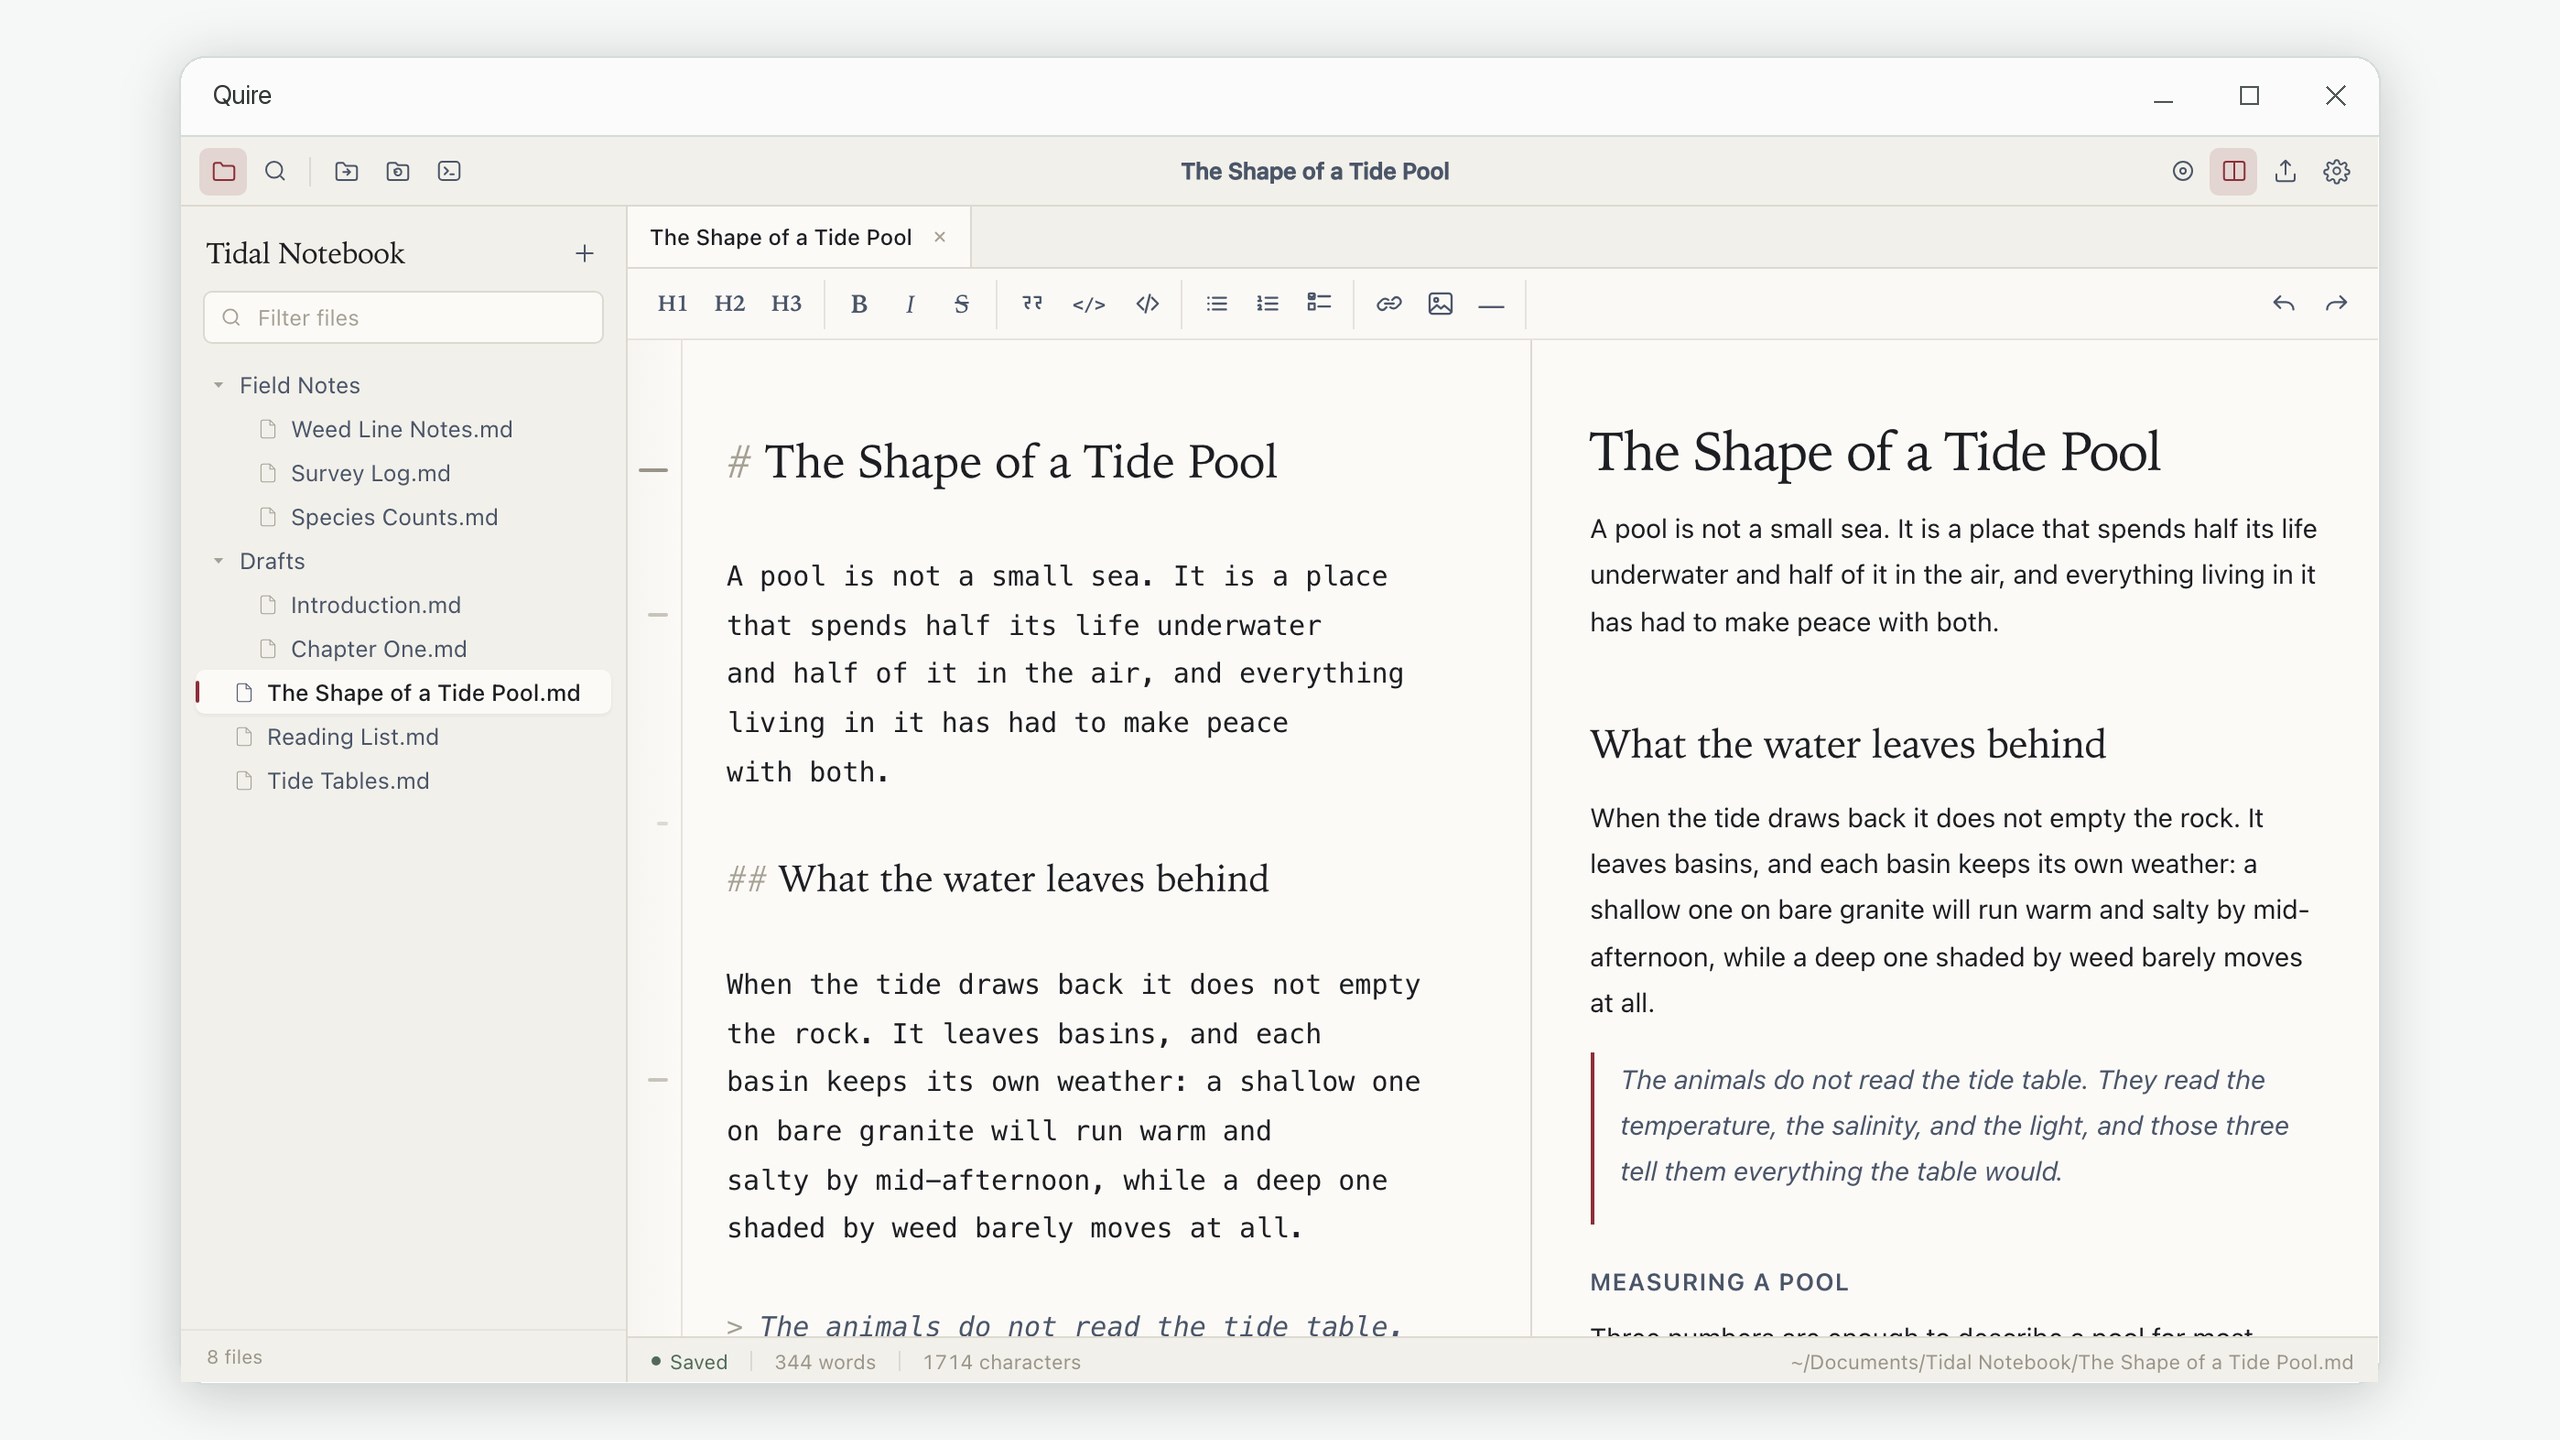2560x1440 pixels.
Task: Open Tide Tables.md
Action: pos(403,781)
